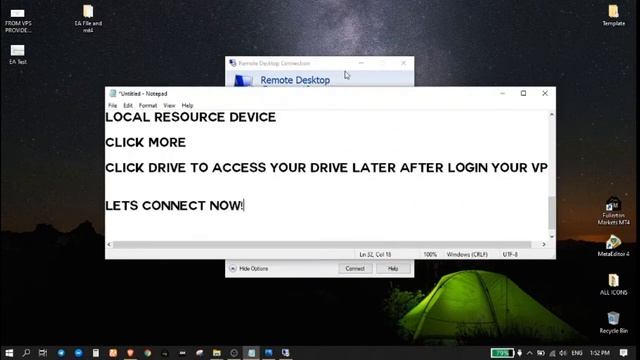Collapse Hide Options in Remote Desktop Connection
Viewport: 640px width, 360px height.
click(249, 269)
